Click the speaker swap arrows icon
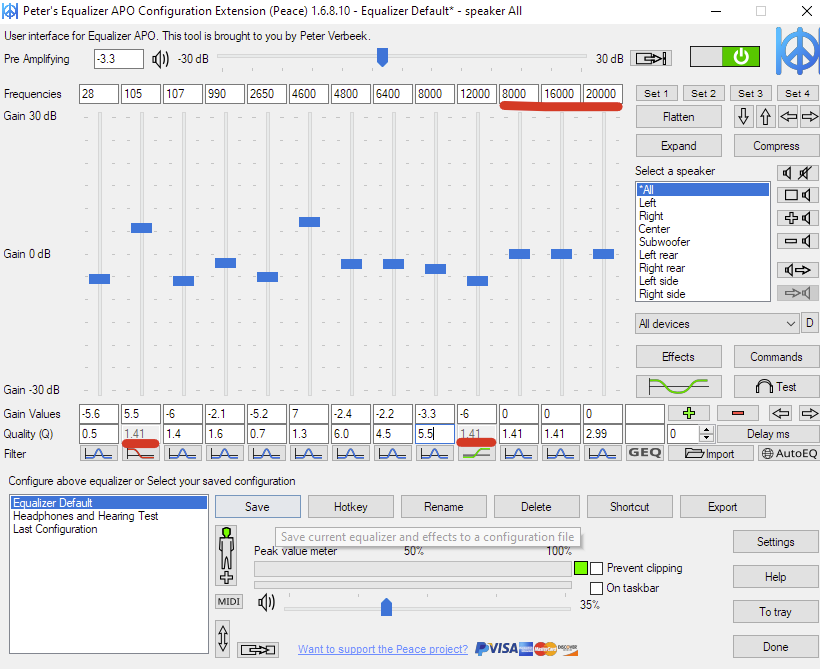 coord(798,270)
